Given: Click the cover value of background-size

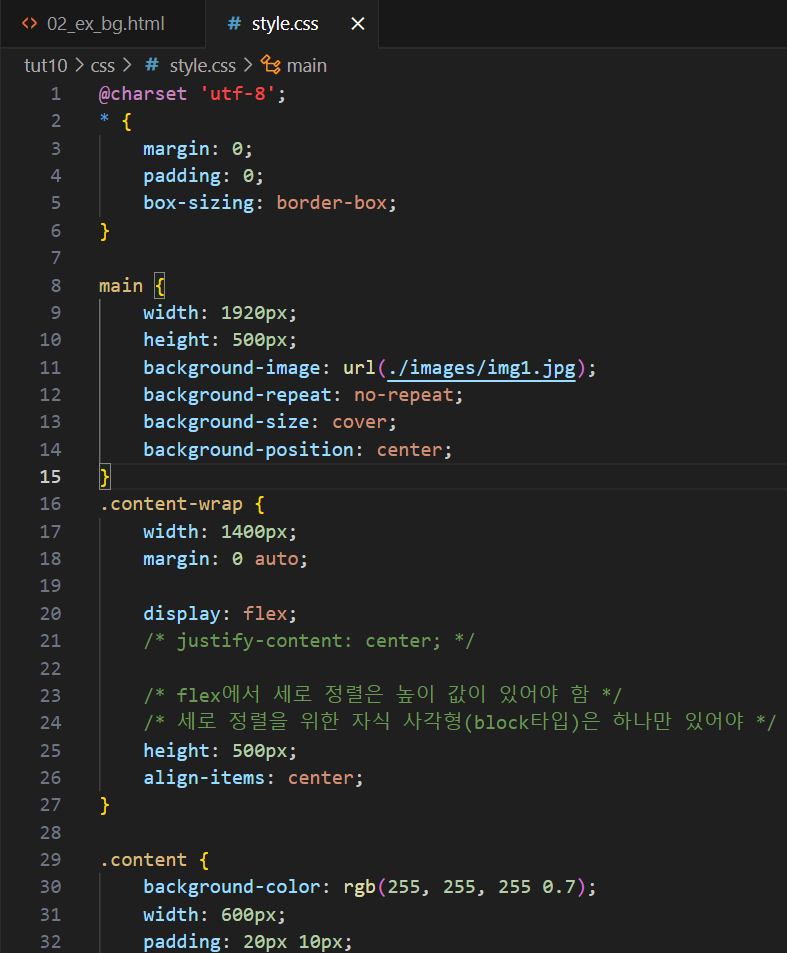Looking at the screenshot, I should [x=359, y=422].
